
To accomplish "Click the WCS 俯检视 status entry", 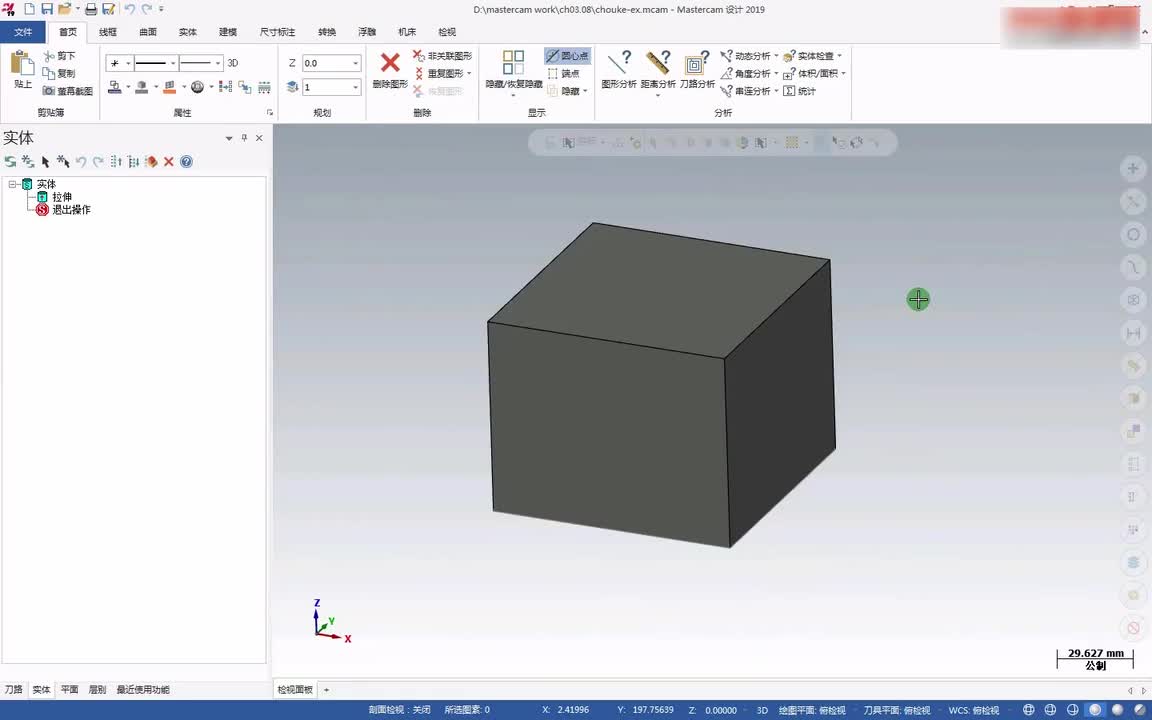I will click(973, 710).
